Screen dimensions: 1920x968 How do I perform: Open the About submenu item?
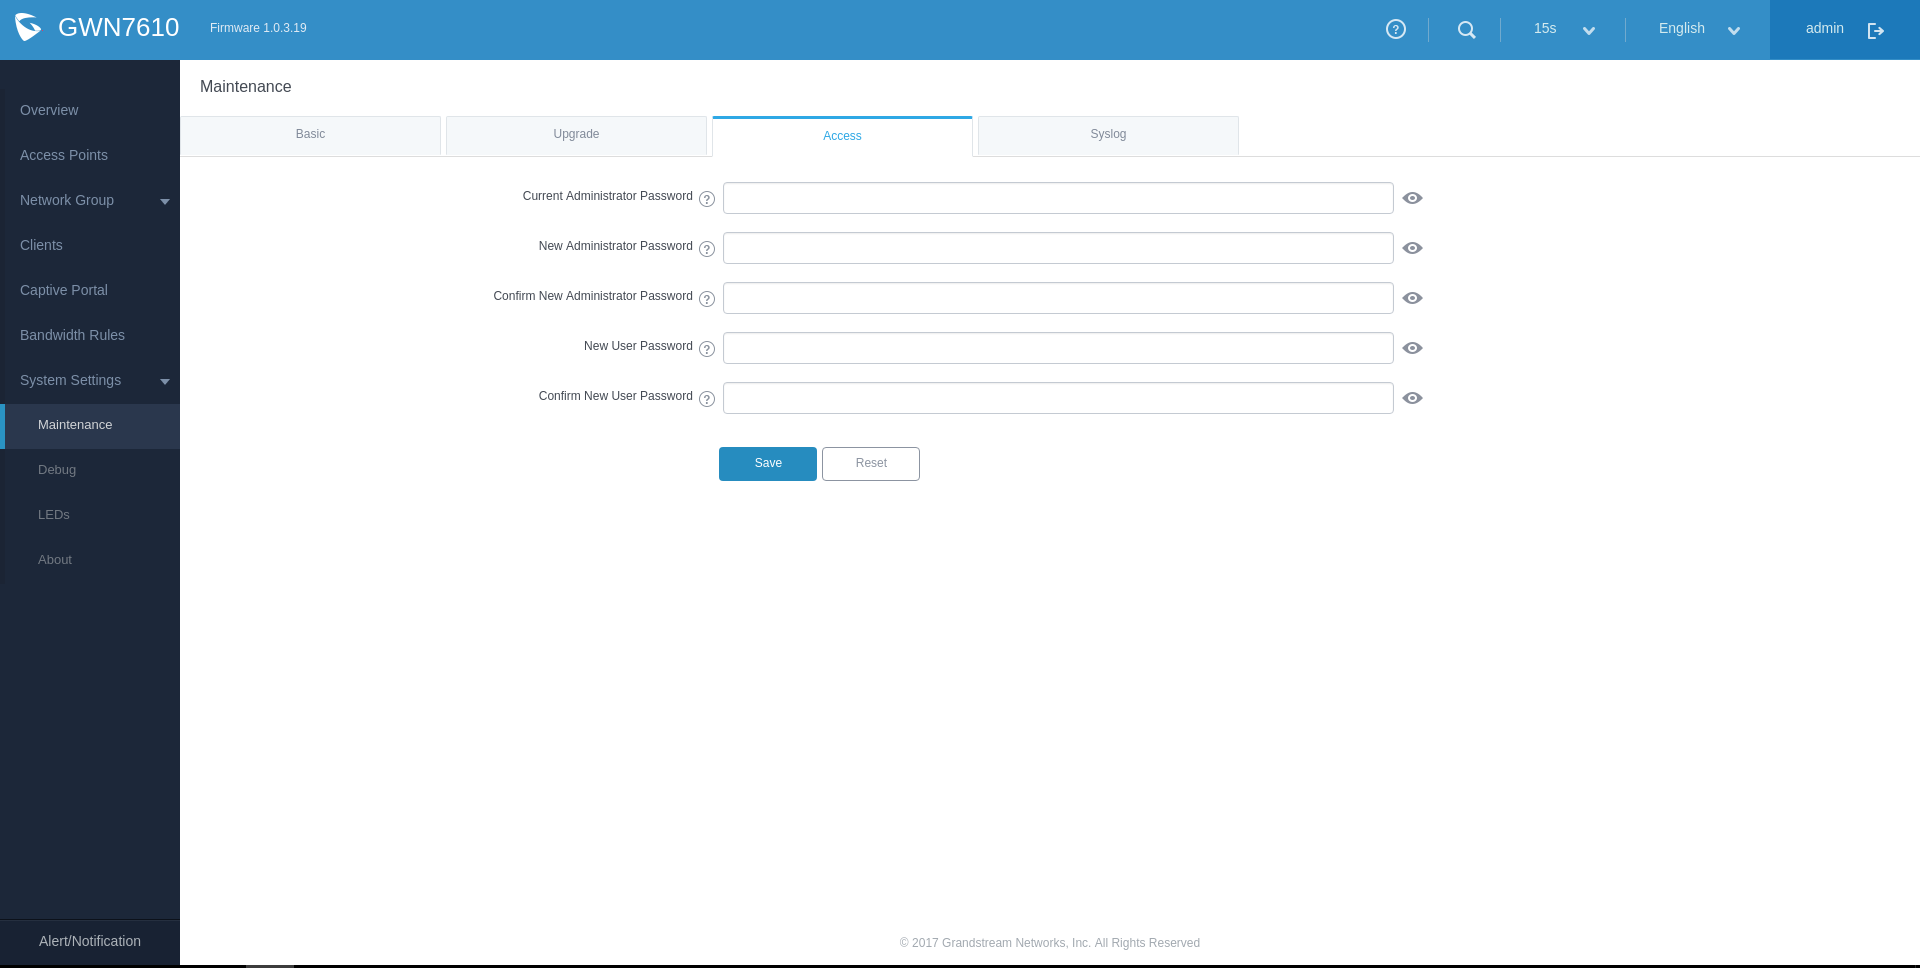pyautogui.click(x=90, y=560)
